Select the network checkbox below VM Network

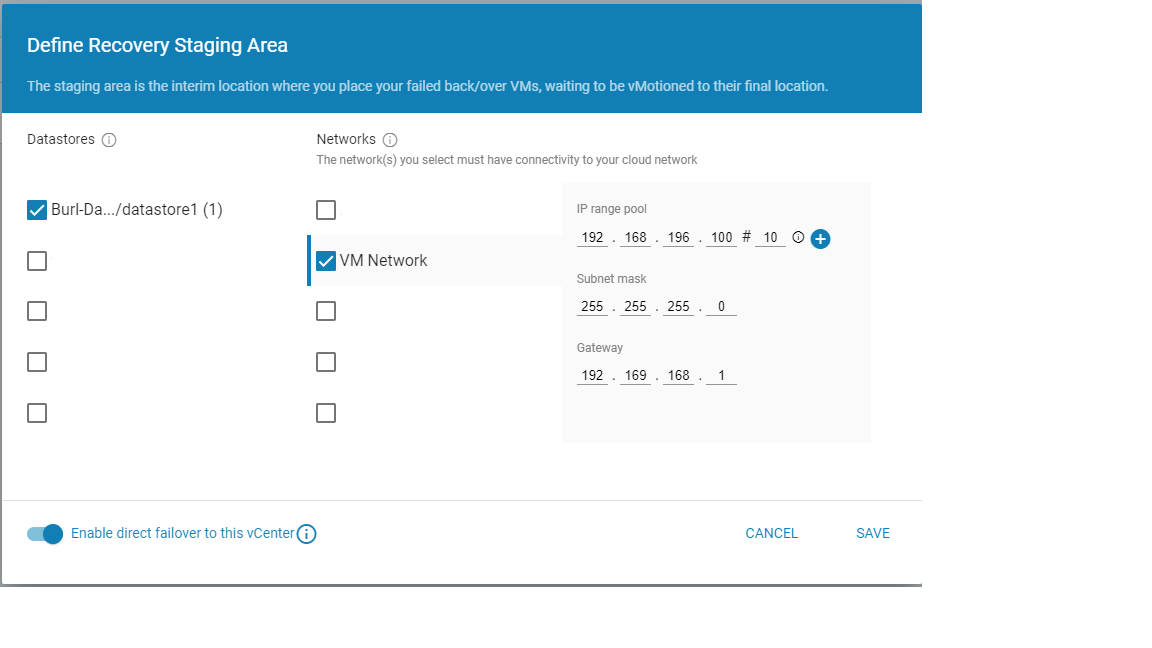click(x=325, y=311)
